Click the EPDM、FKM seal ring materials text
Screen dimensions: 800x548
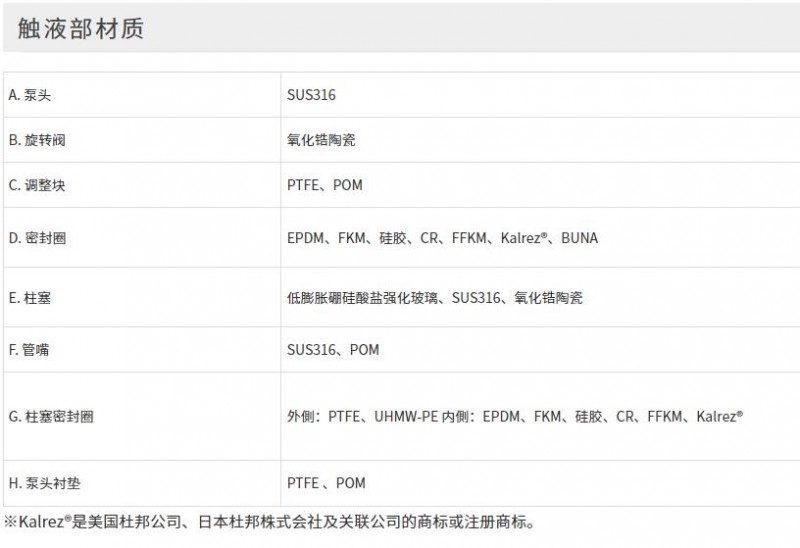327,238
